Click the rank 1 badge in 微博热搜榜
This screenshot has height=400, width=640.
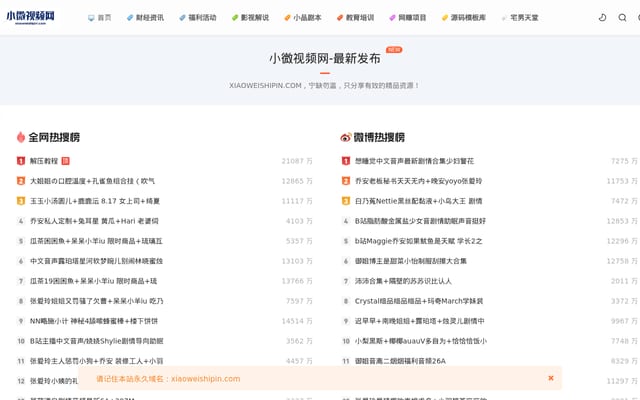pyautogui.click(x=346, y=161)
